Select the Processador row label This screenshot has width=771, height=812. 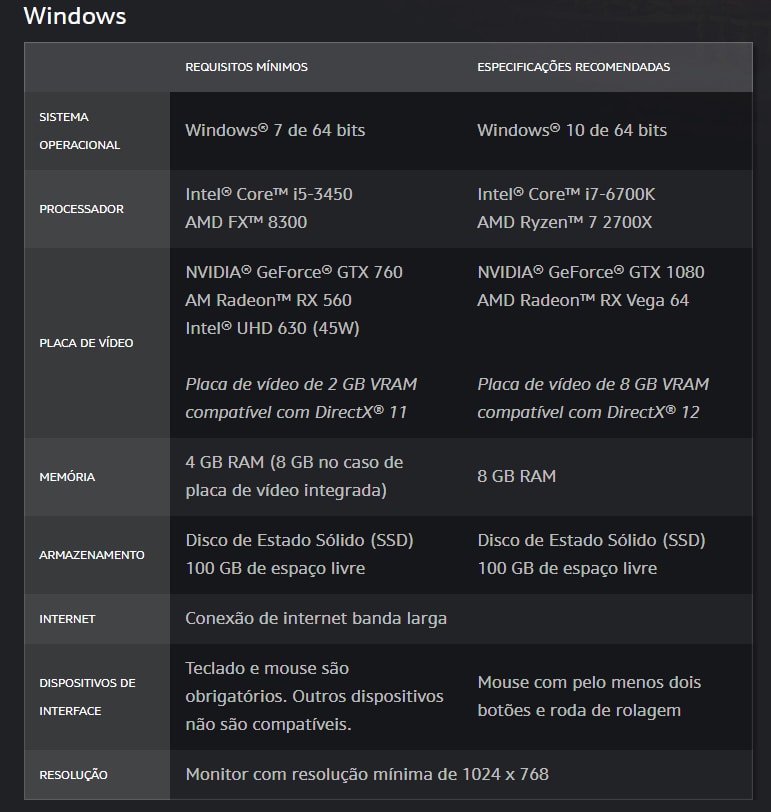pos(81,209)
